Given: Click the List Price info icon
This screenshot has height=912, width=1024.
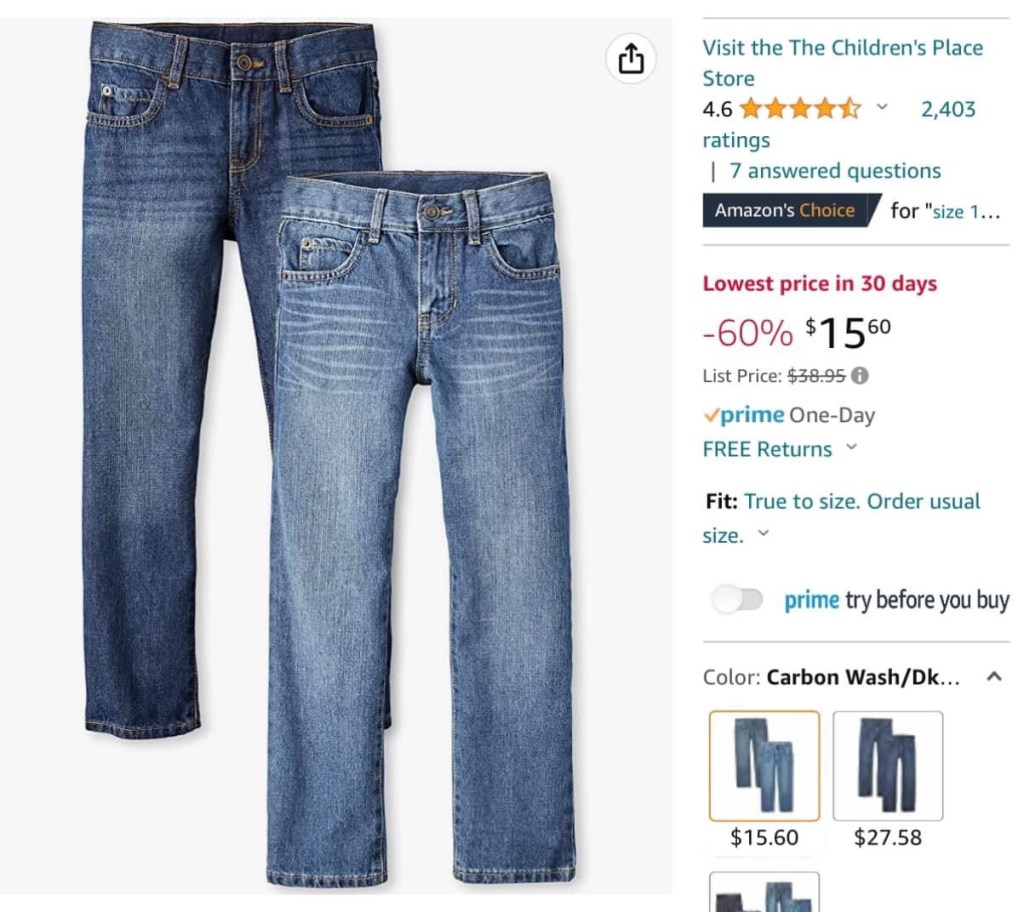Looking at the screenshot, I should pyautogui.click(x=861, y=376).
